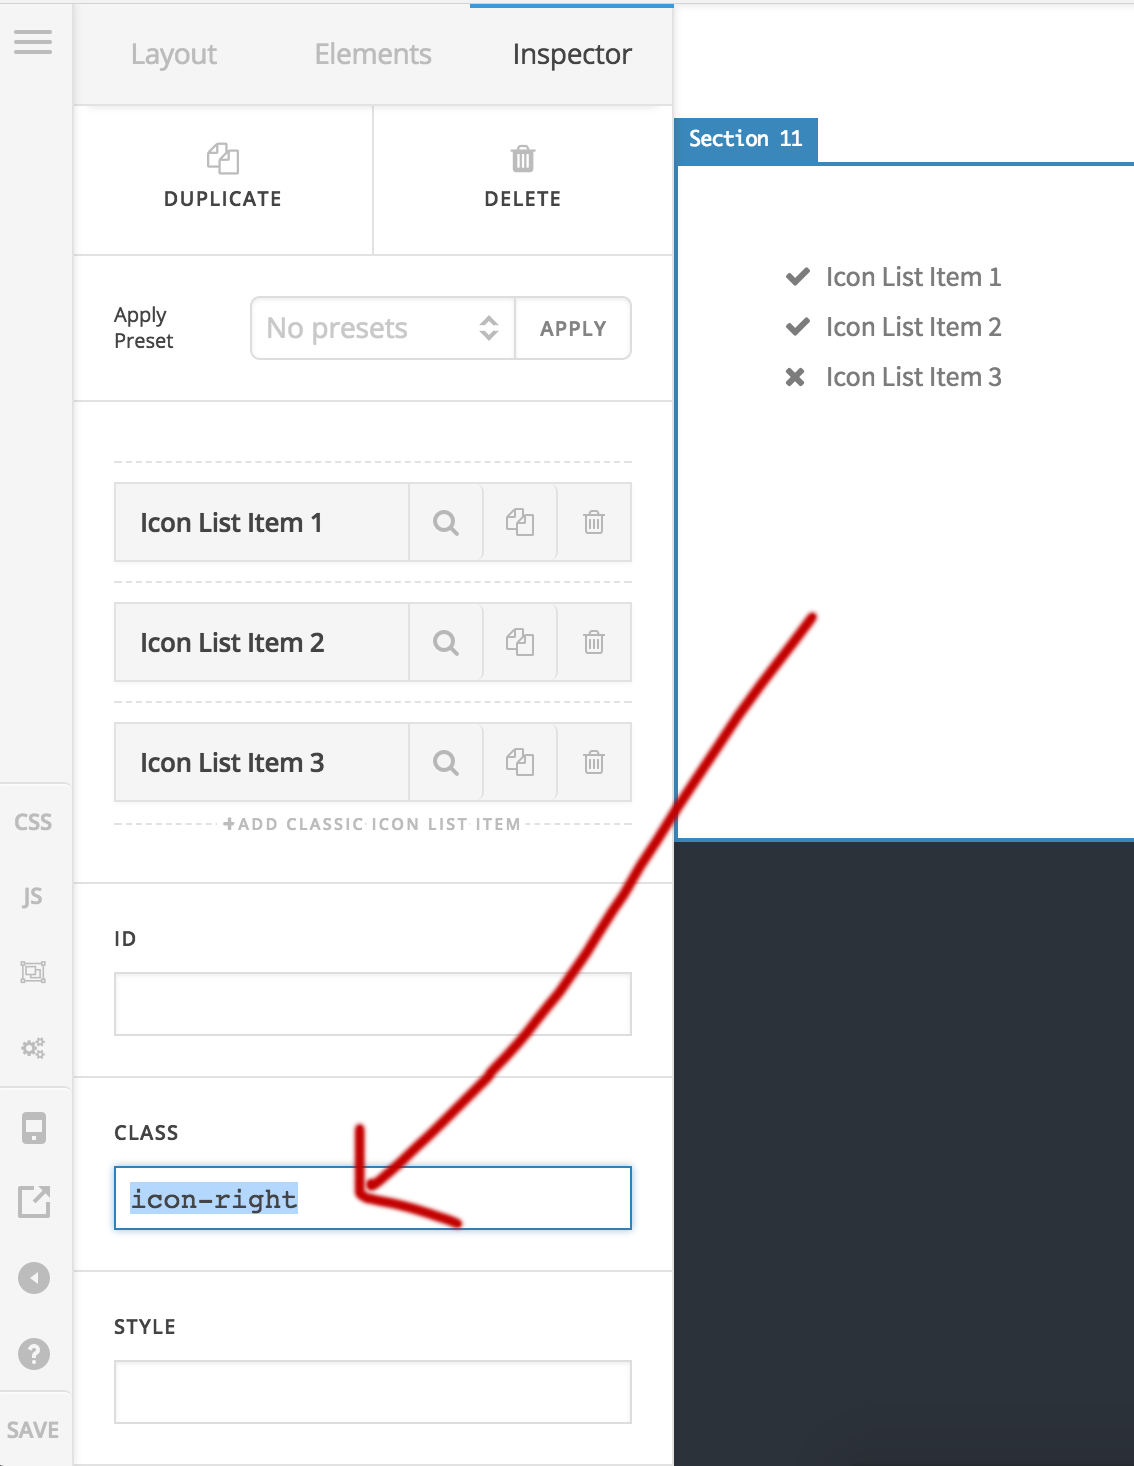Add a classic icon list item
The image size is (1134, 1466).
tap(372, 824)
